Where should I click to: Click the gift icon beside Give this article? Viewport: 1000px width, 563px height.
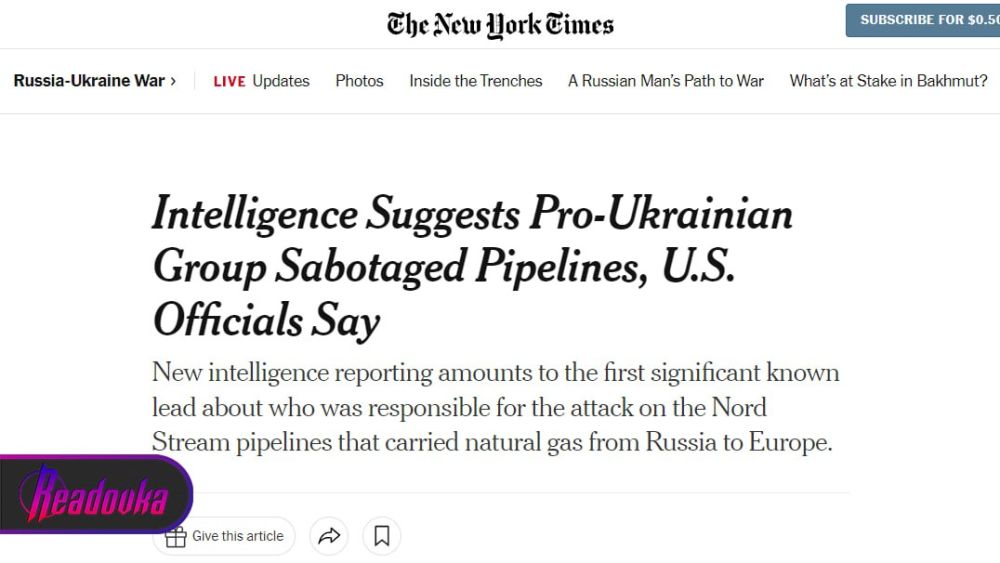[176, 537]
